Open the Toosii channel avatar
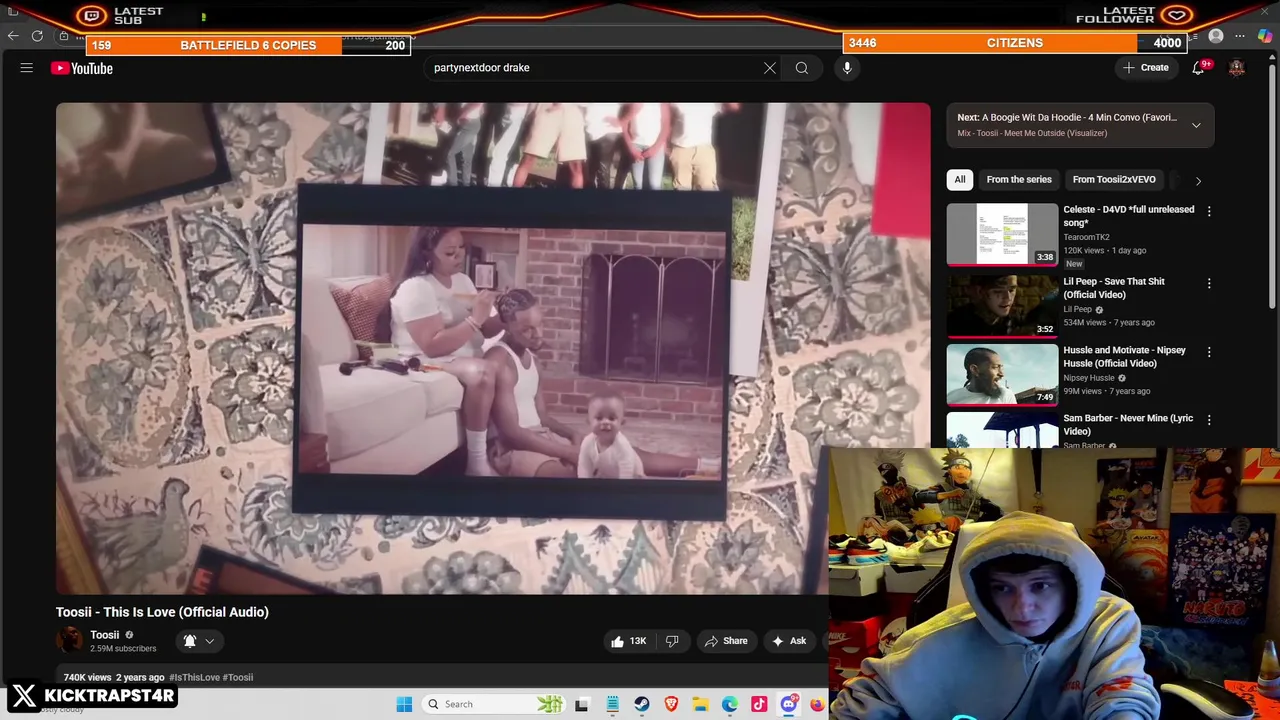1280x720 pixels. pyautogui.click(x=70, y=640)
